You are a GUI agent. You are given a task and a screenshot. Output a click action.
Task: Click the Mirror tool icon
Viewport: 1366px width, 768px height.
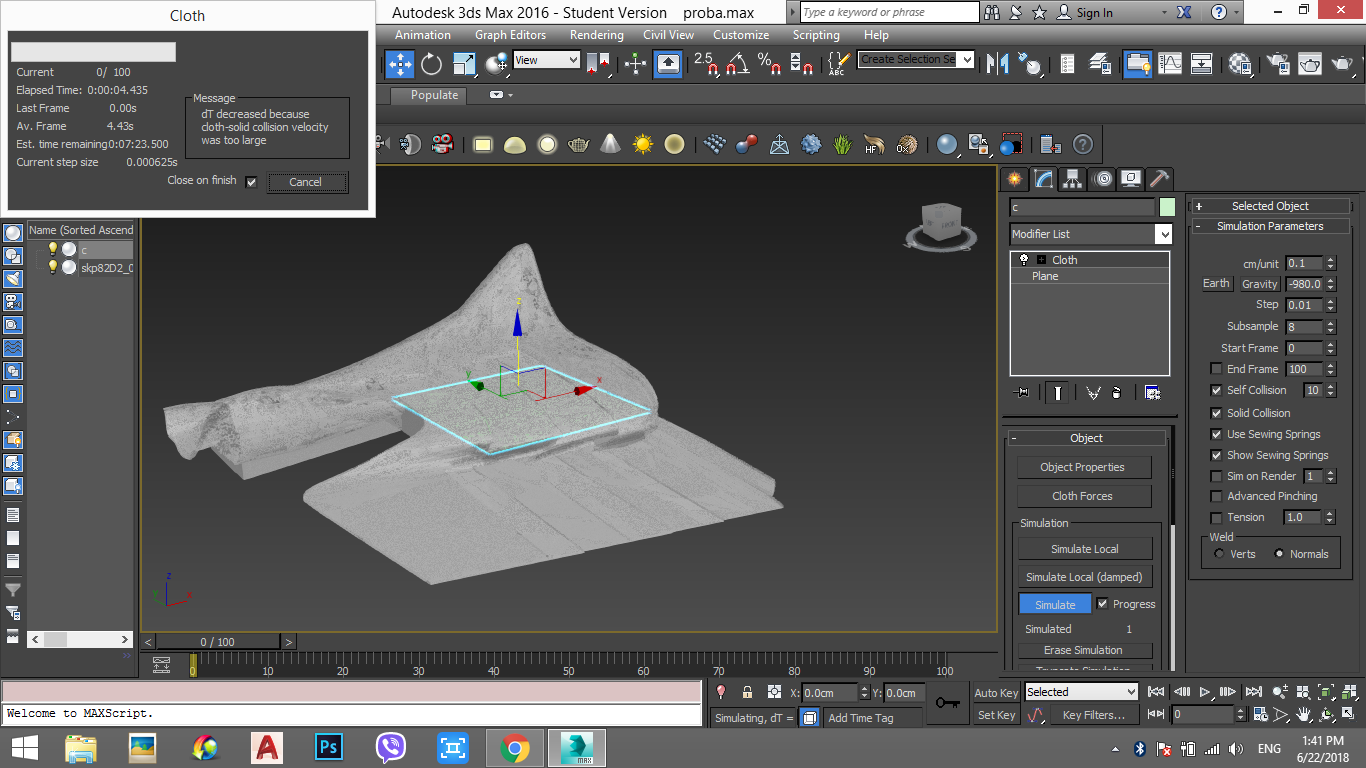click(997, 64)
